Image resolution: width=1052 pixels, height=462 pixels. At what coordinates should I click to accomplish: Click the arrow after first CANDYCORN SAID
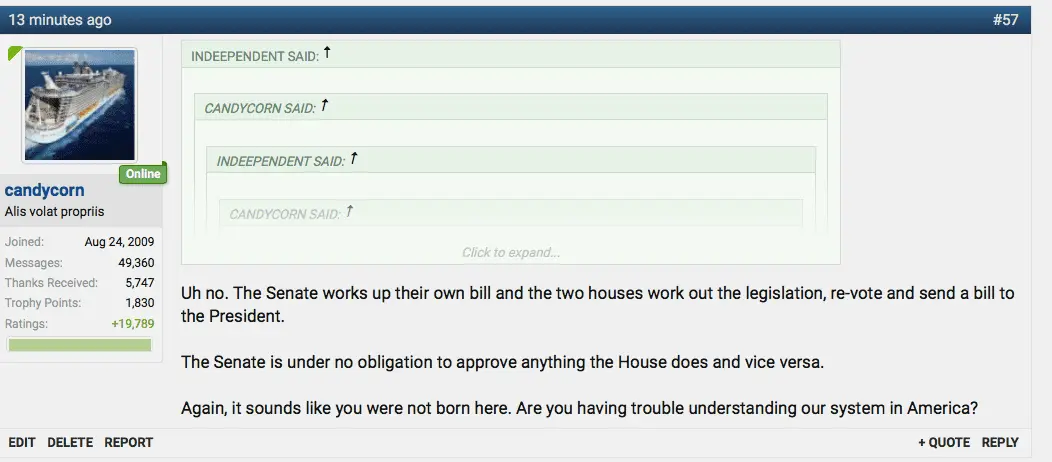pyautogui.click(x=324, y=106)
